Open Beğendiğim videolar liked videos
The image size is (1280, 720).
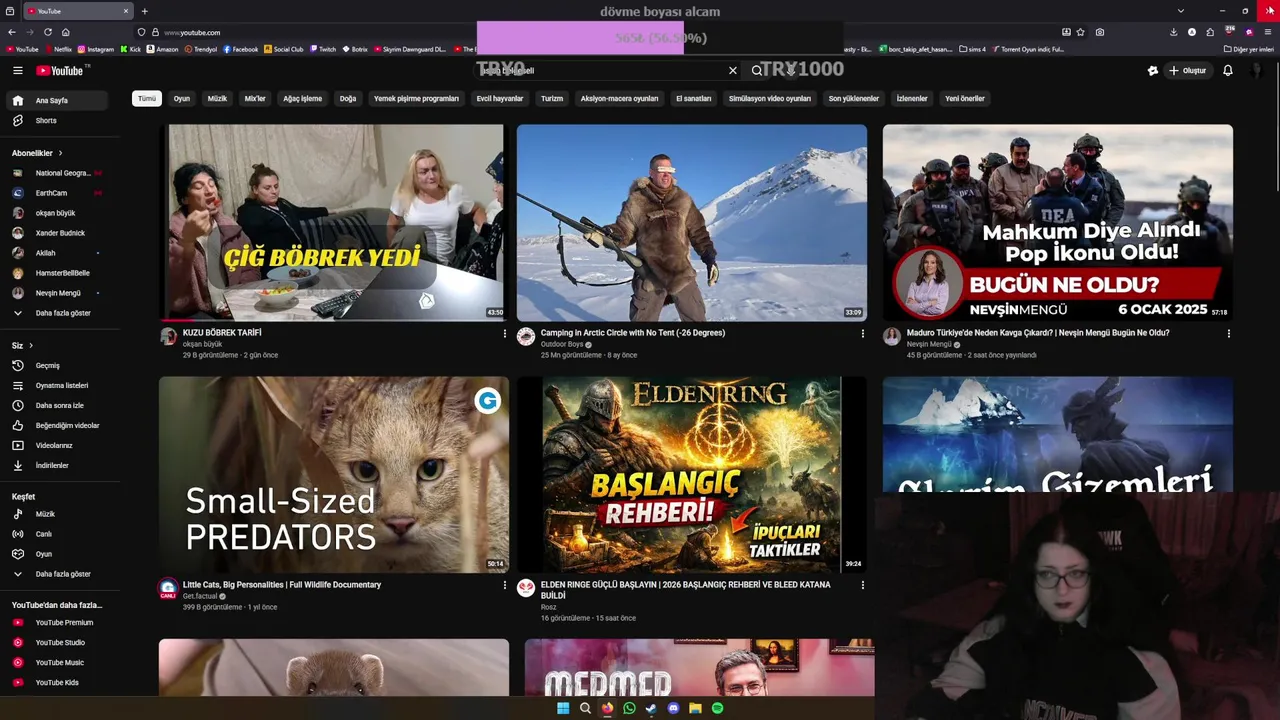point(58,426)
